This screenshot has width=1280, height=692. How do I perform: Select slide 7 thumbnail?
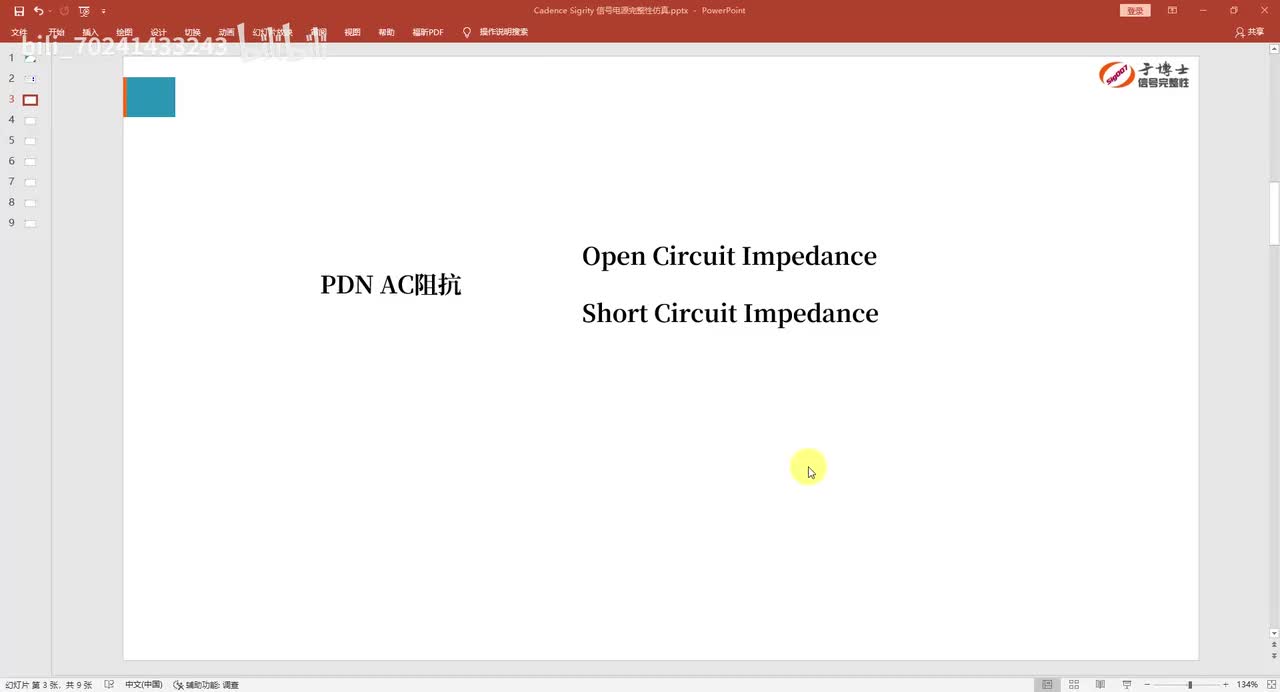point(30,182)
